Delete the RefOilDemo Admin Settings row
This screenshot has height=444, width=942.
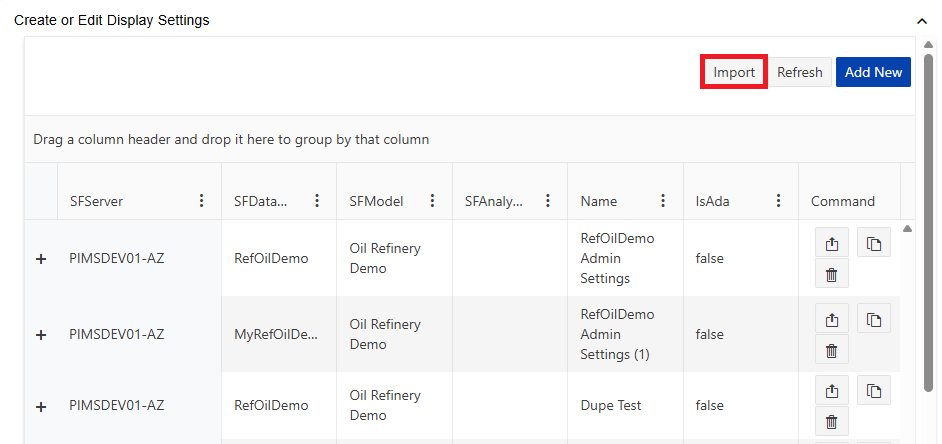[831, 275]
